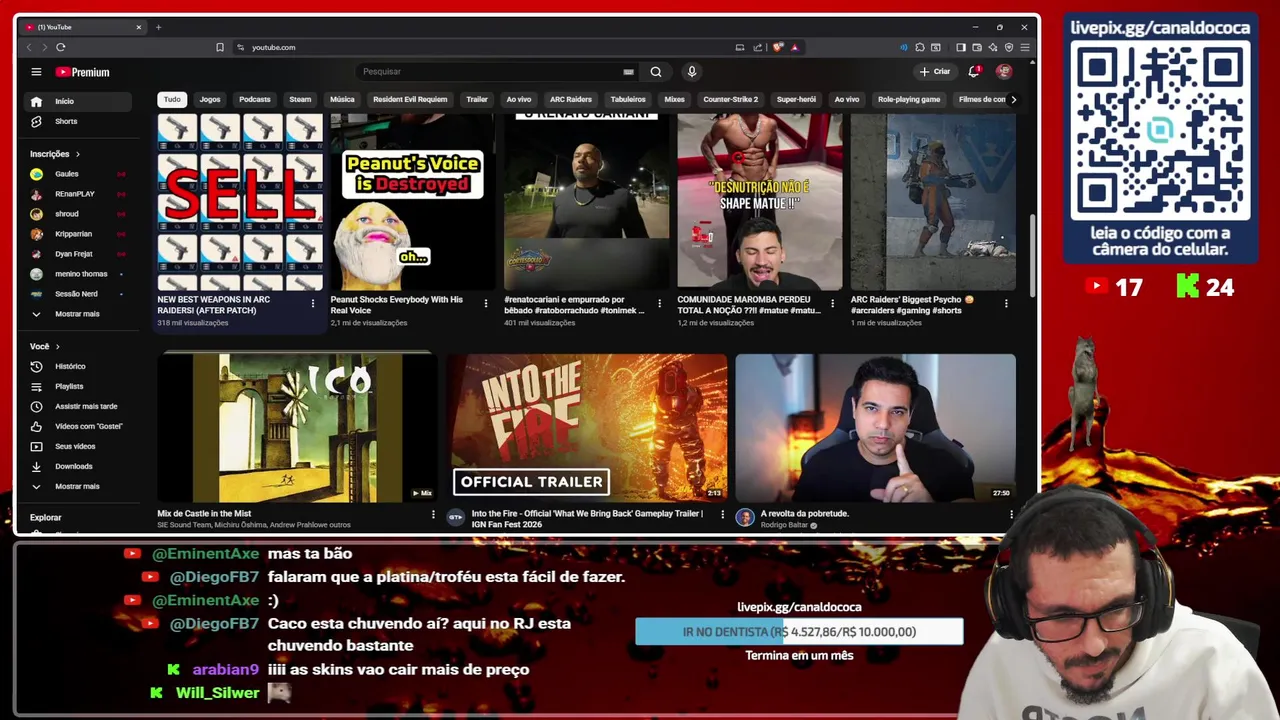Image resolution: width=1280 pixels, height=720 pixels.
Task: Open Shorts in the sidebar
Action: point(78,121)
